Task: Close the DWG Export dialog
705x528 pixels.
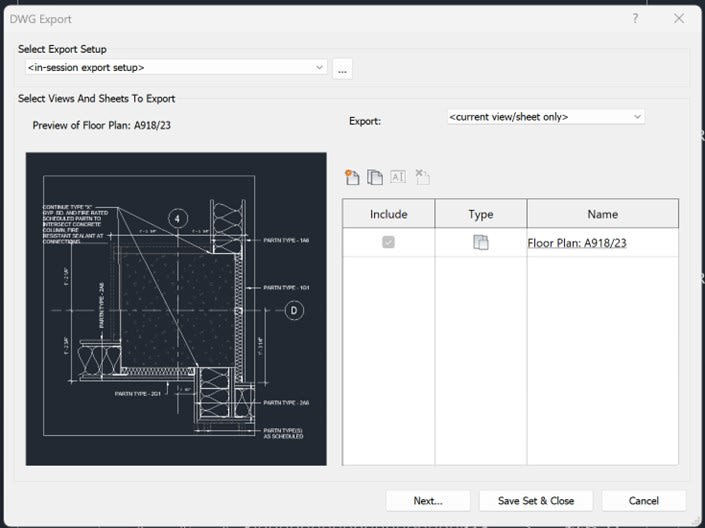Action: pos(679,18)
